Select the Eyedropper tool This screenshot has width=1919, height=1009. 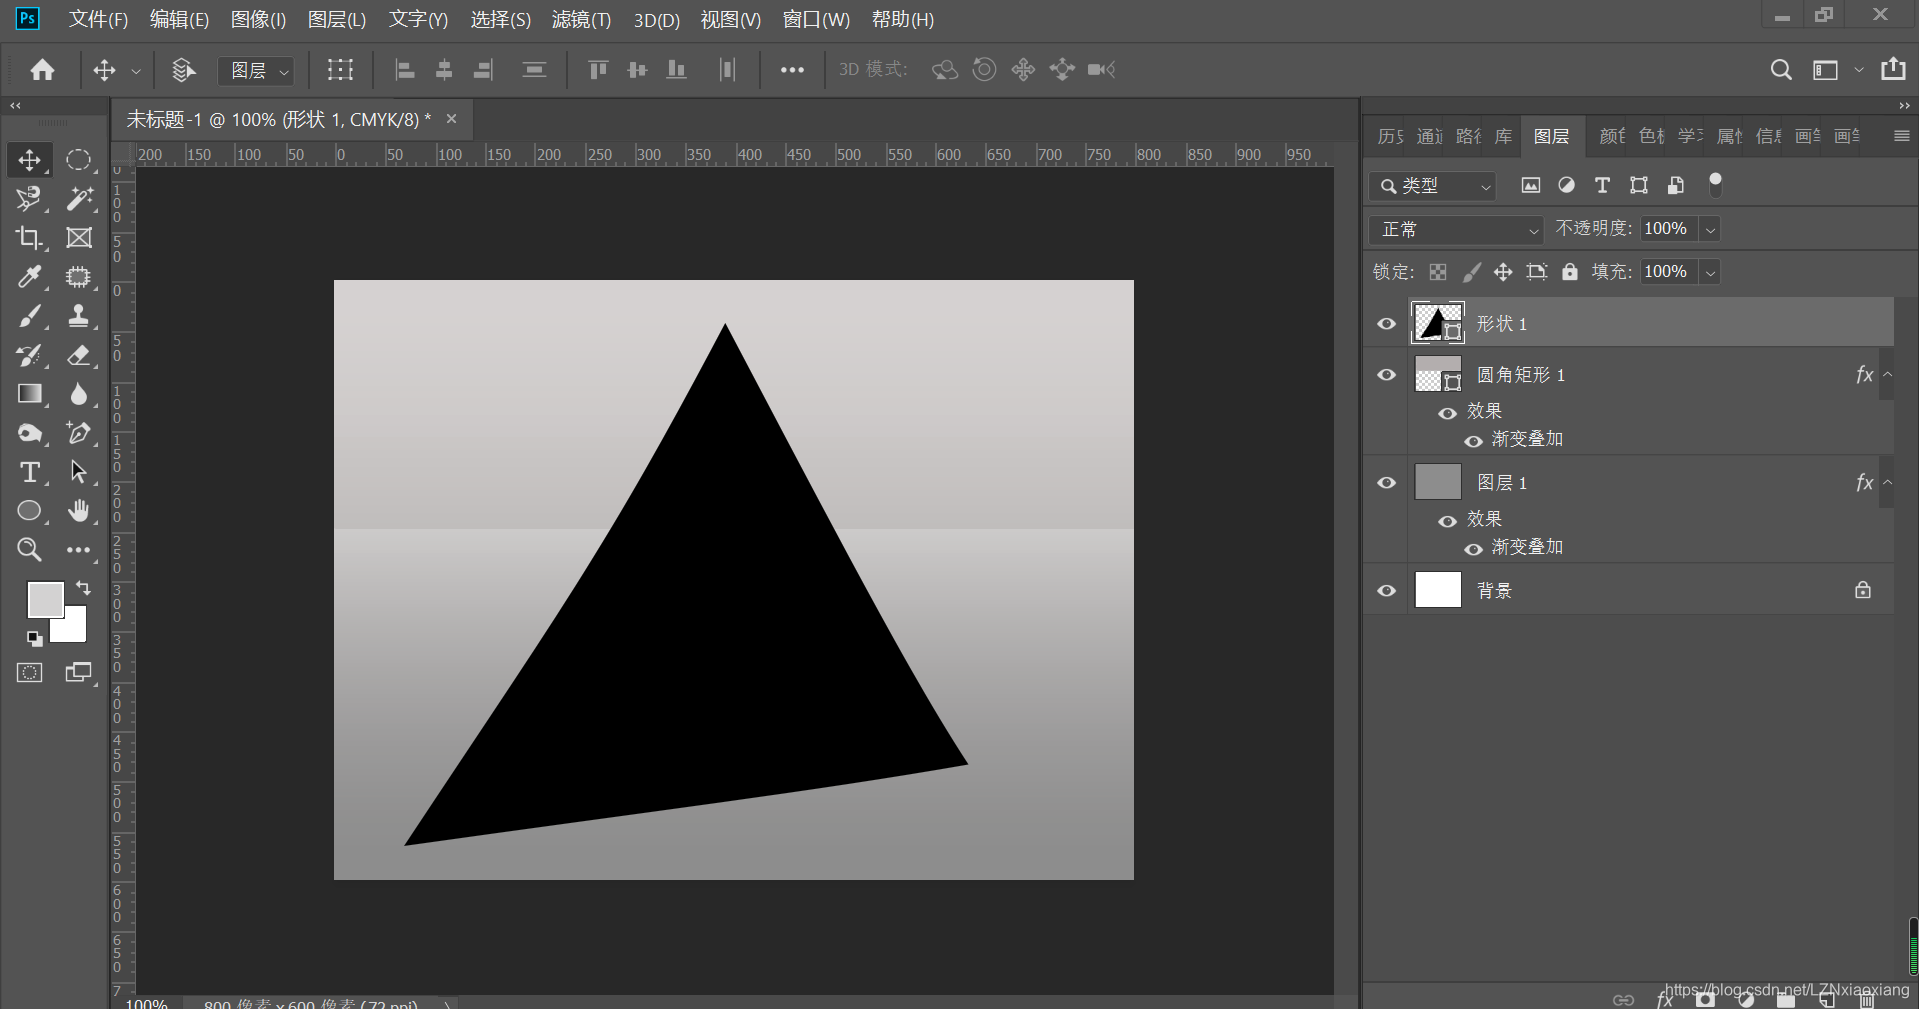(x=29, y=277)
